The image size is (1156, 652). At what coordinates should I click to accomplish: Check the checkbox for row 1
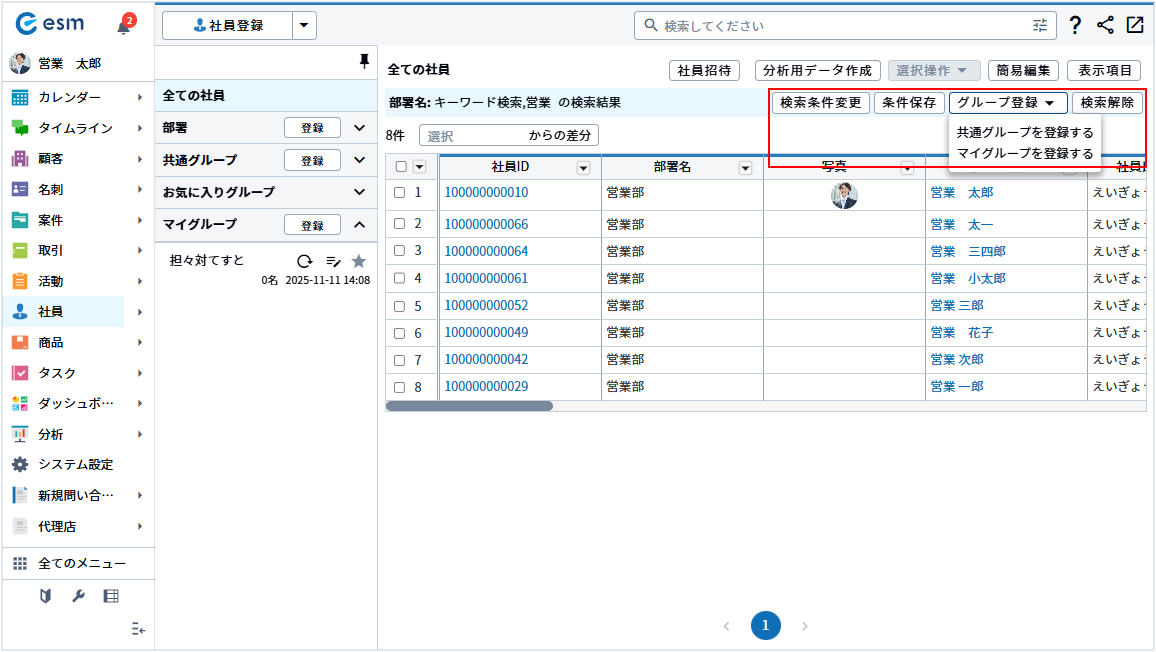[399, 193]
